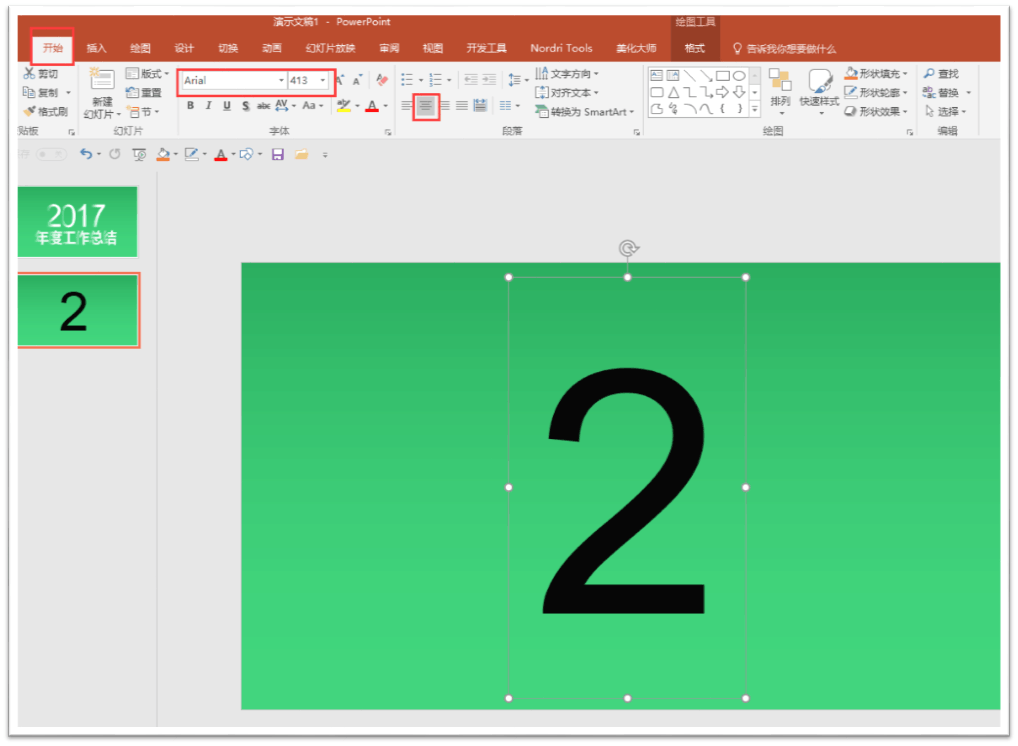This screenshot has height=746, width=1018.
Task: Select slide thumbnail showing 2
Action: pos(77,310)
